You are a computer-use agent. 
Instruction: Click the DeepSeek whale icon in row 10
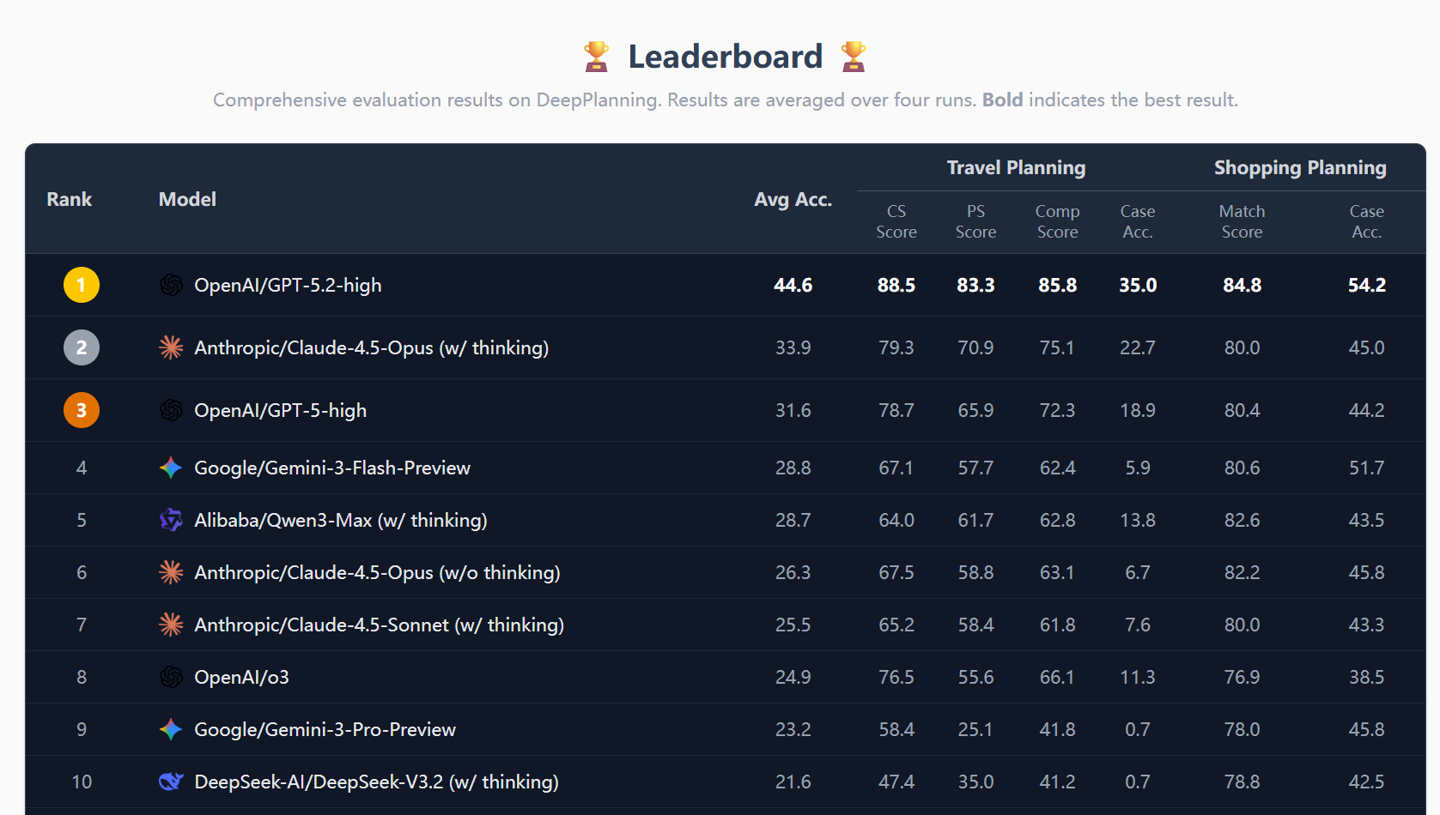171,782
